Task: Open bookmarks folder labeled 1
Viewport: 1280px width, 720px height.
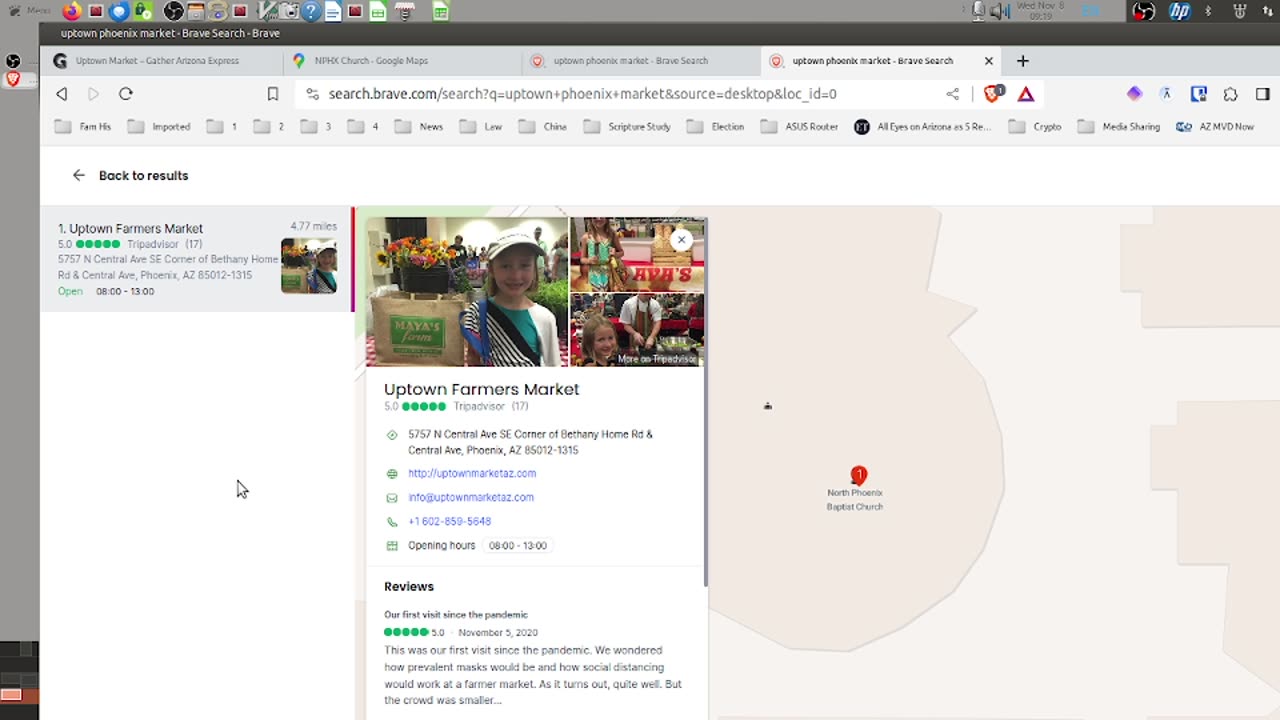Action: pos(222,127)
